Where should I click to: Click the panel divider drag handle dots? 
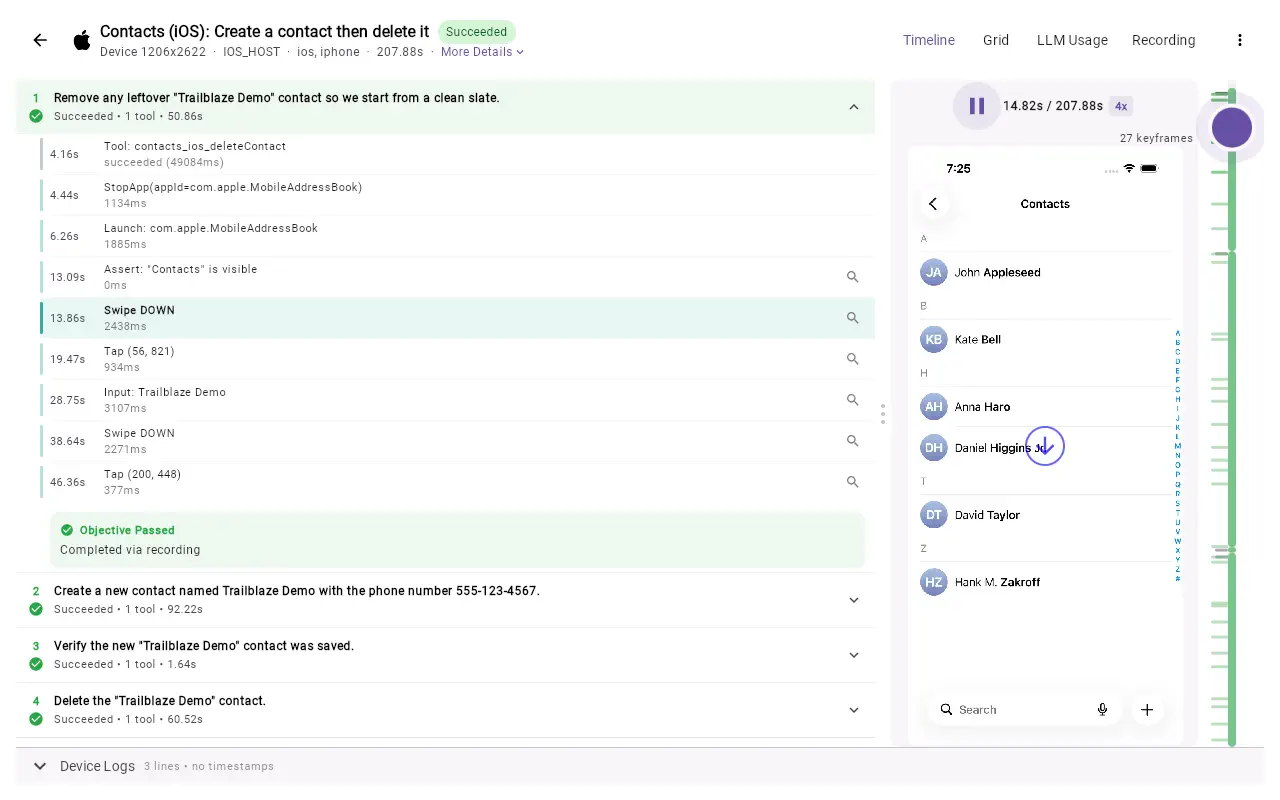click(883, 414)
